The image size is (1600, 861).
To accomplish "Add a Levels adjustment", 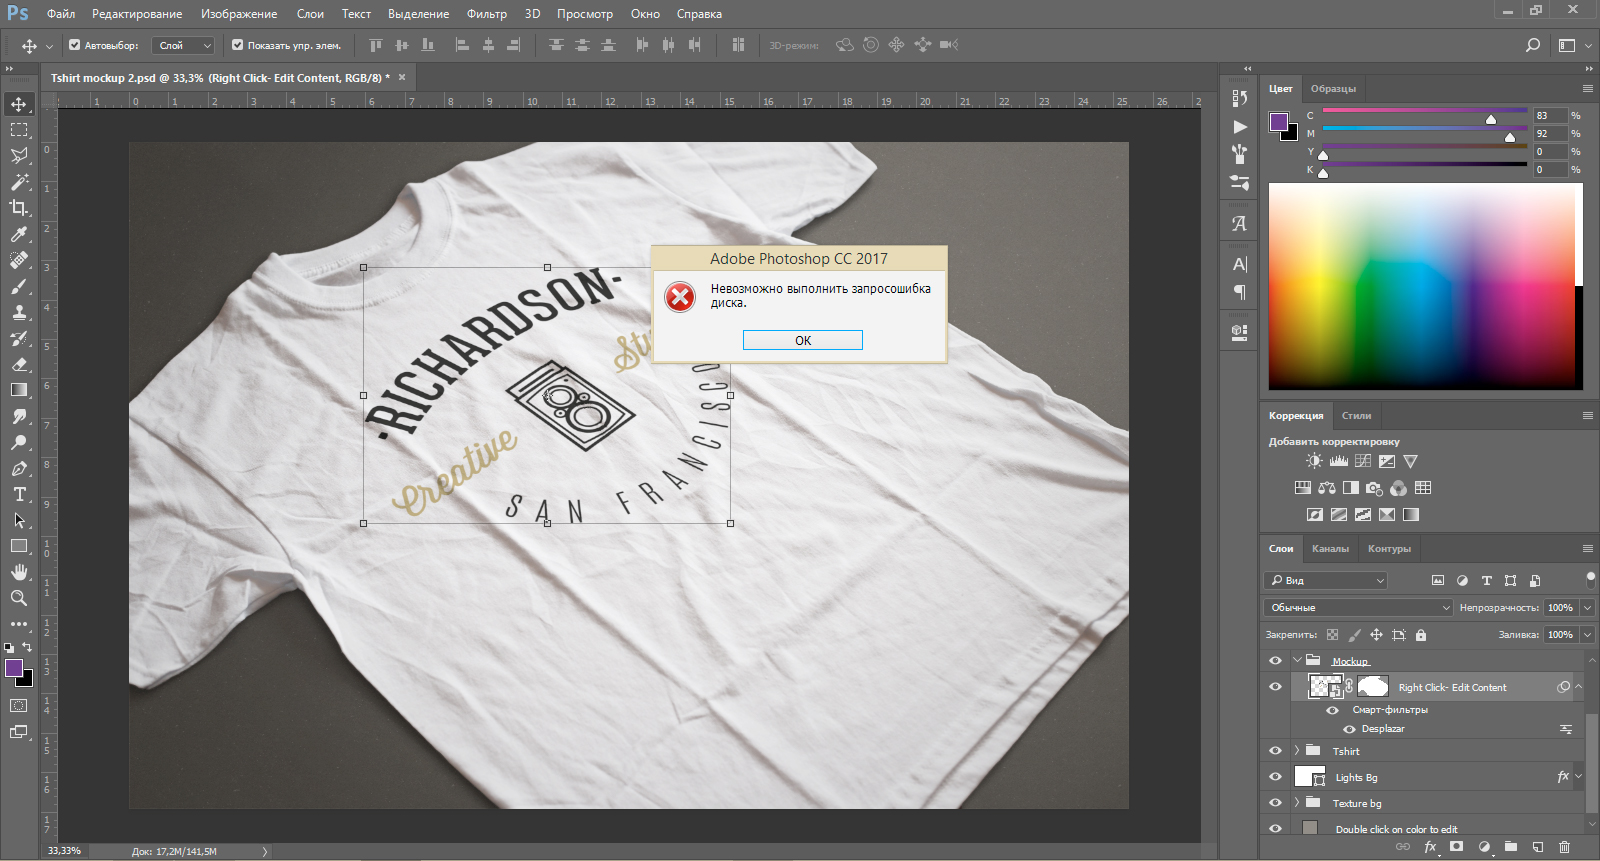I will [1339, 461].
